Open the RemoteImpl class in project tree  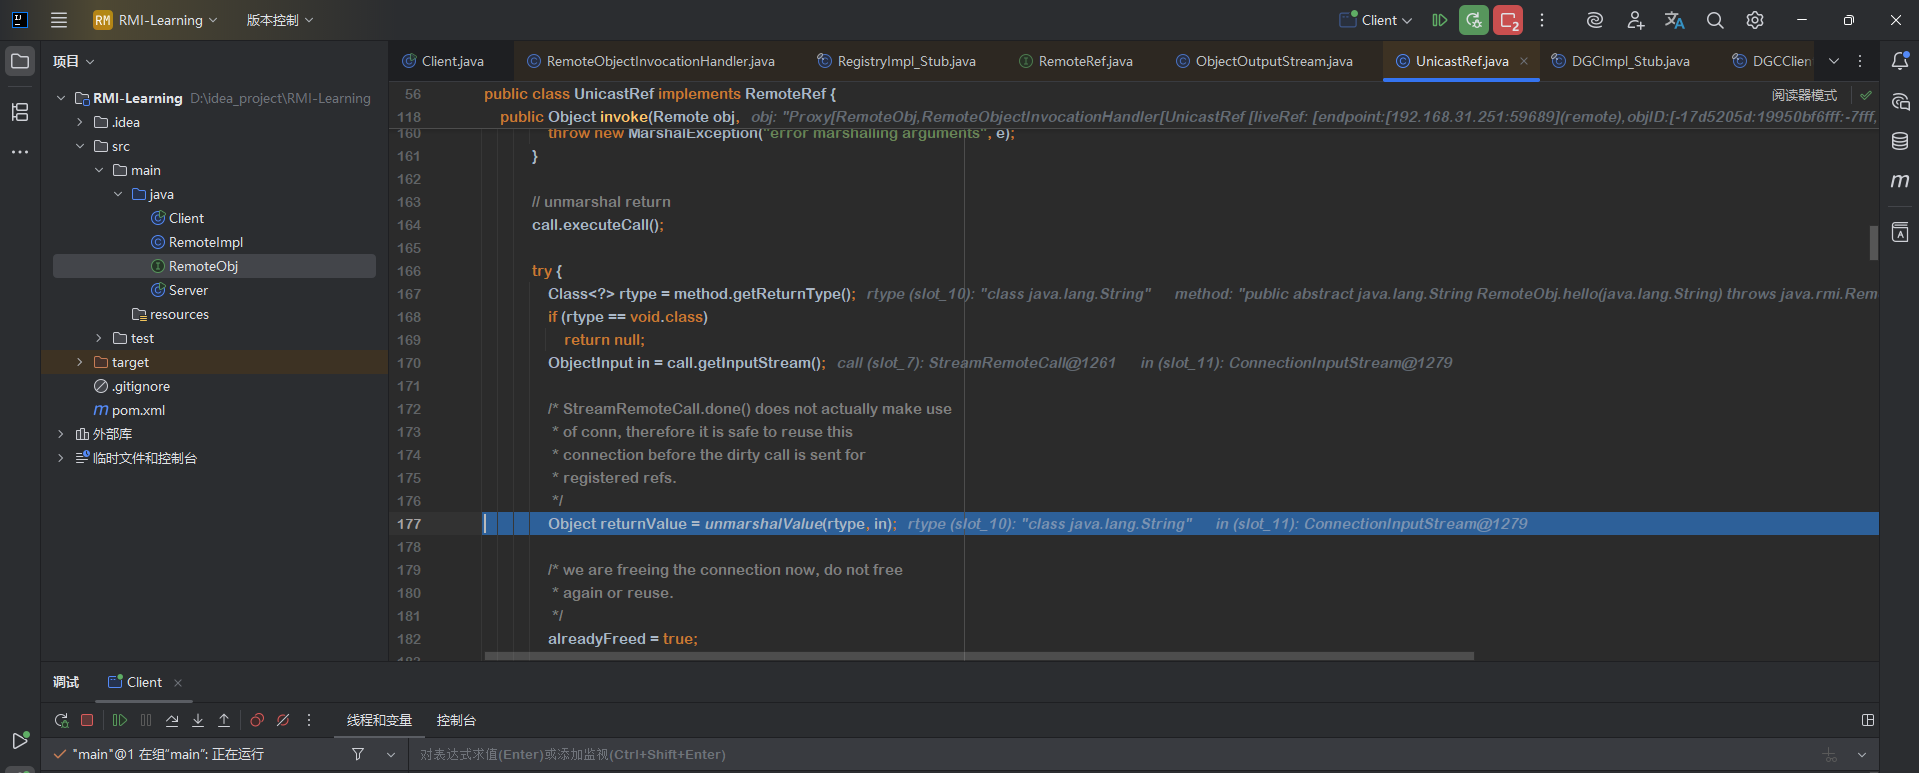coord(205,242)
